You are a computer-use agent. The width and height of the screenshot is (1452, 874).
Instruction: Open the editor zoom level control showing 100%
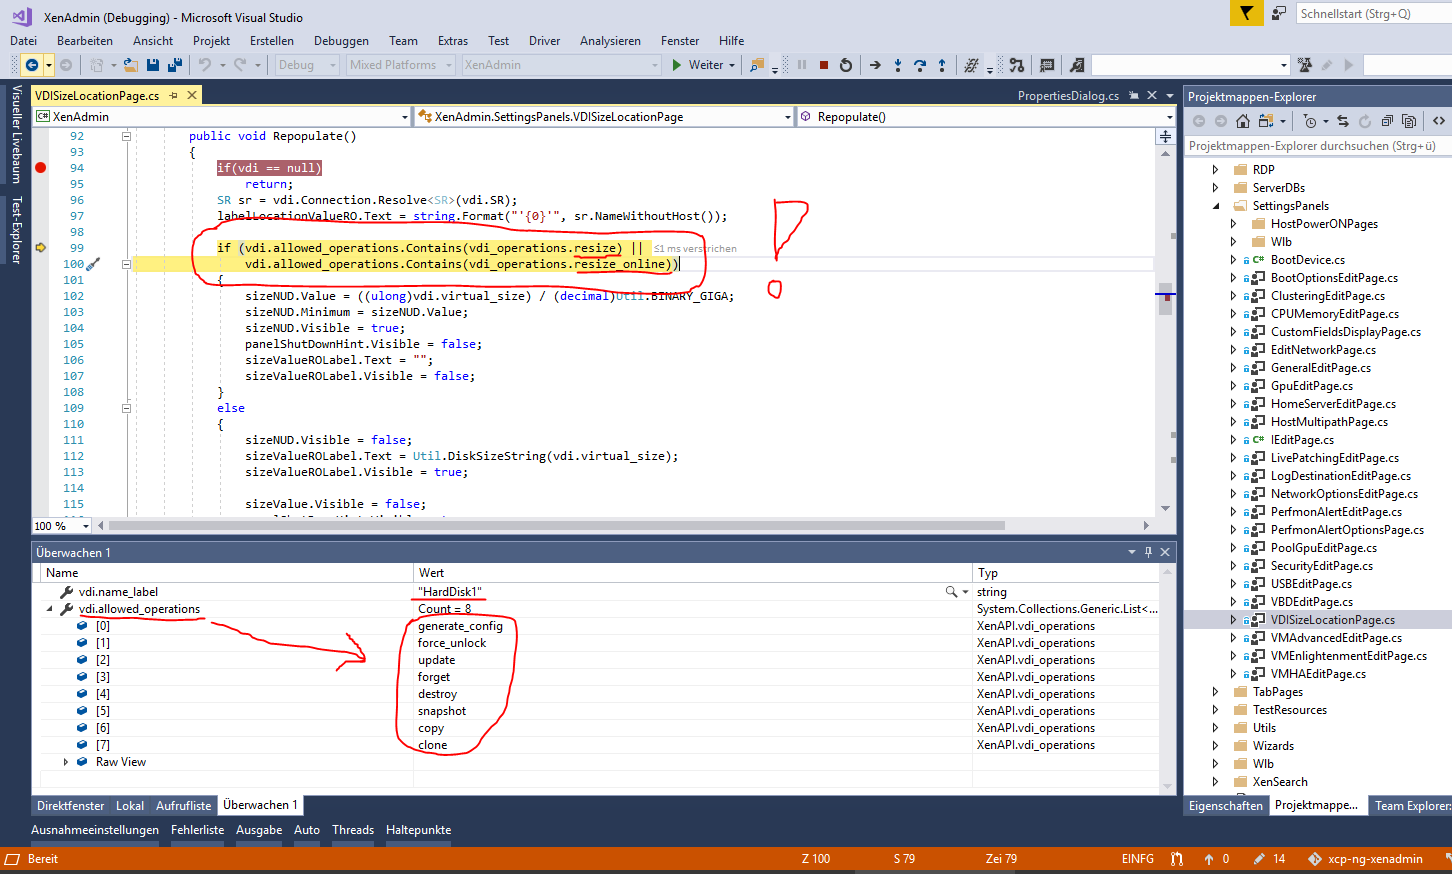60,525
